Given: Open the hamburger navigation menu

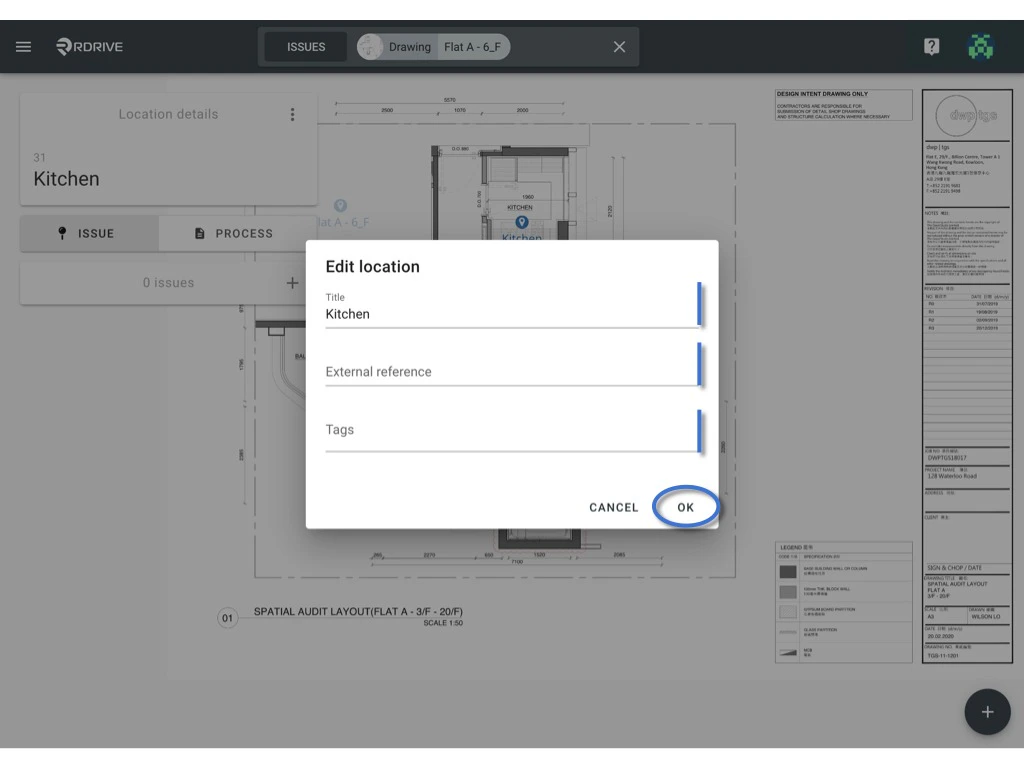Looking at the screenshot, I should pyautogui.click(x=23, y=46).
